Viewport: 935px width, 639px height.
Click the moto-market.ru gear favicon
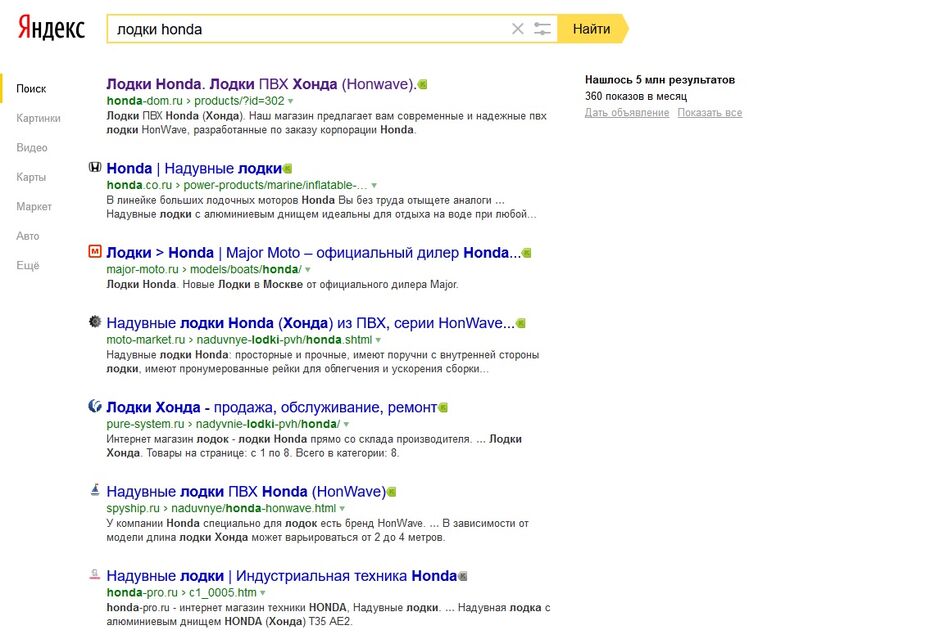tap(95, 321)
